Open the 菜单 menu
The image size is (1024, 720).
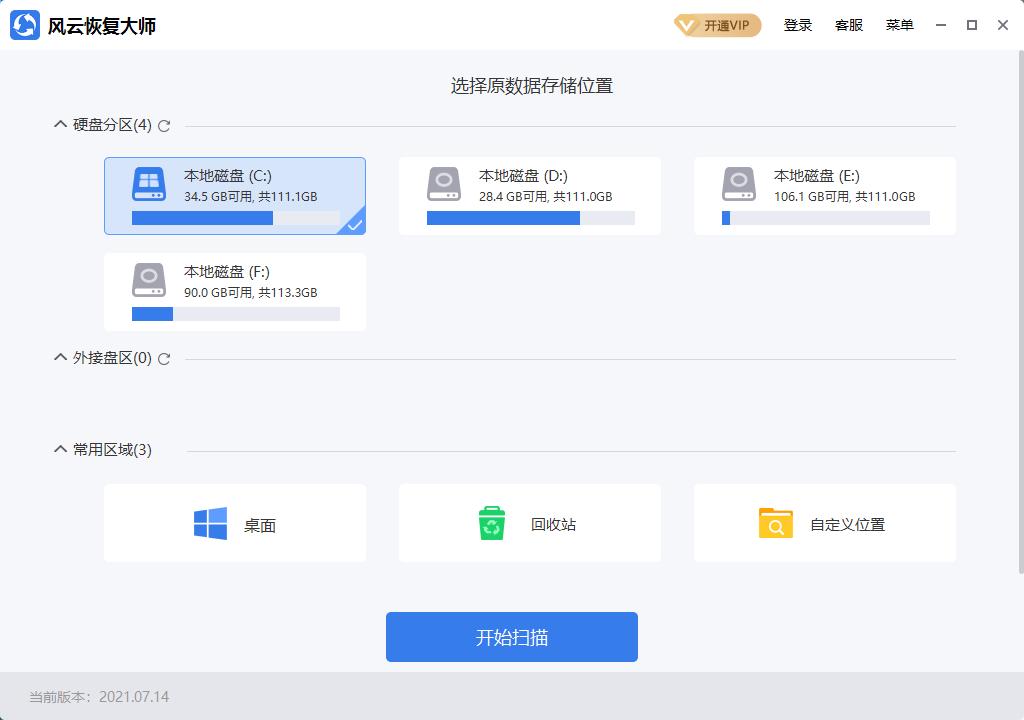pos(899,25)
